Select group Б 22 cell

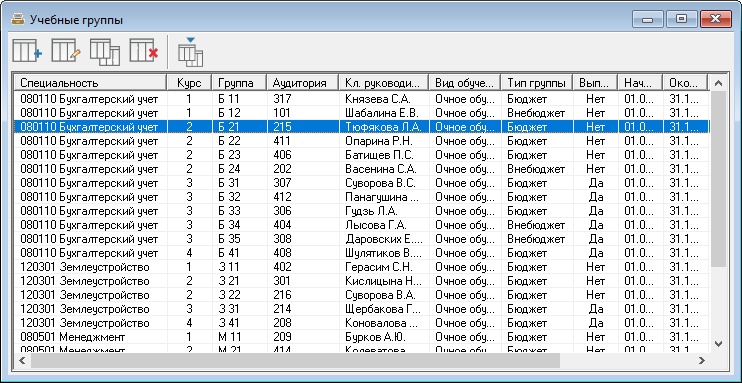239,141
